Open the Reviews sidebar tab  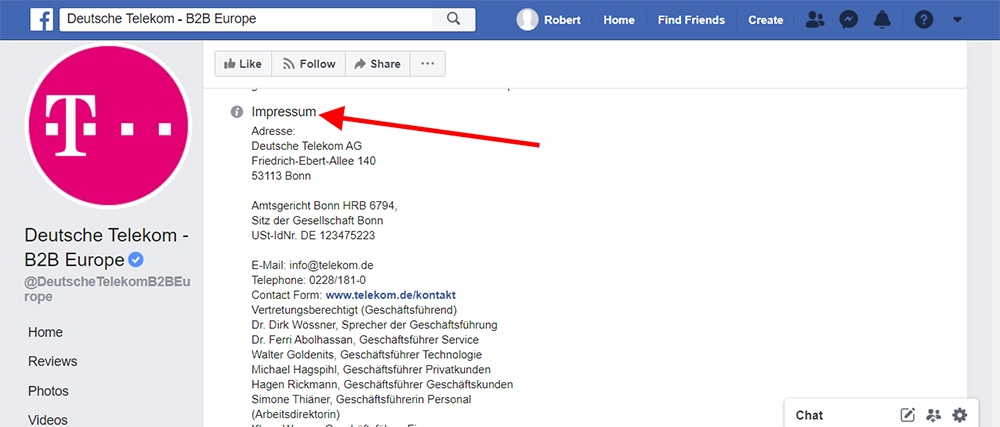pyautogui.click(x=52, y=361)
